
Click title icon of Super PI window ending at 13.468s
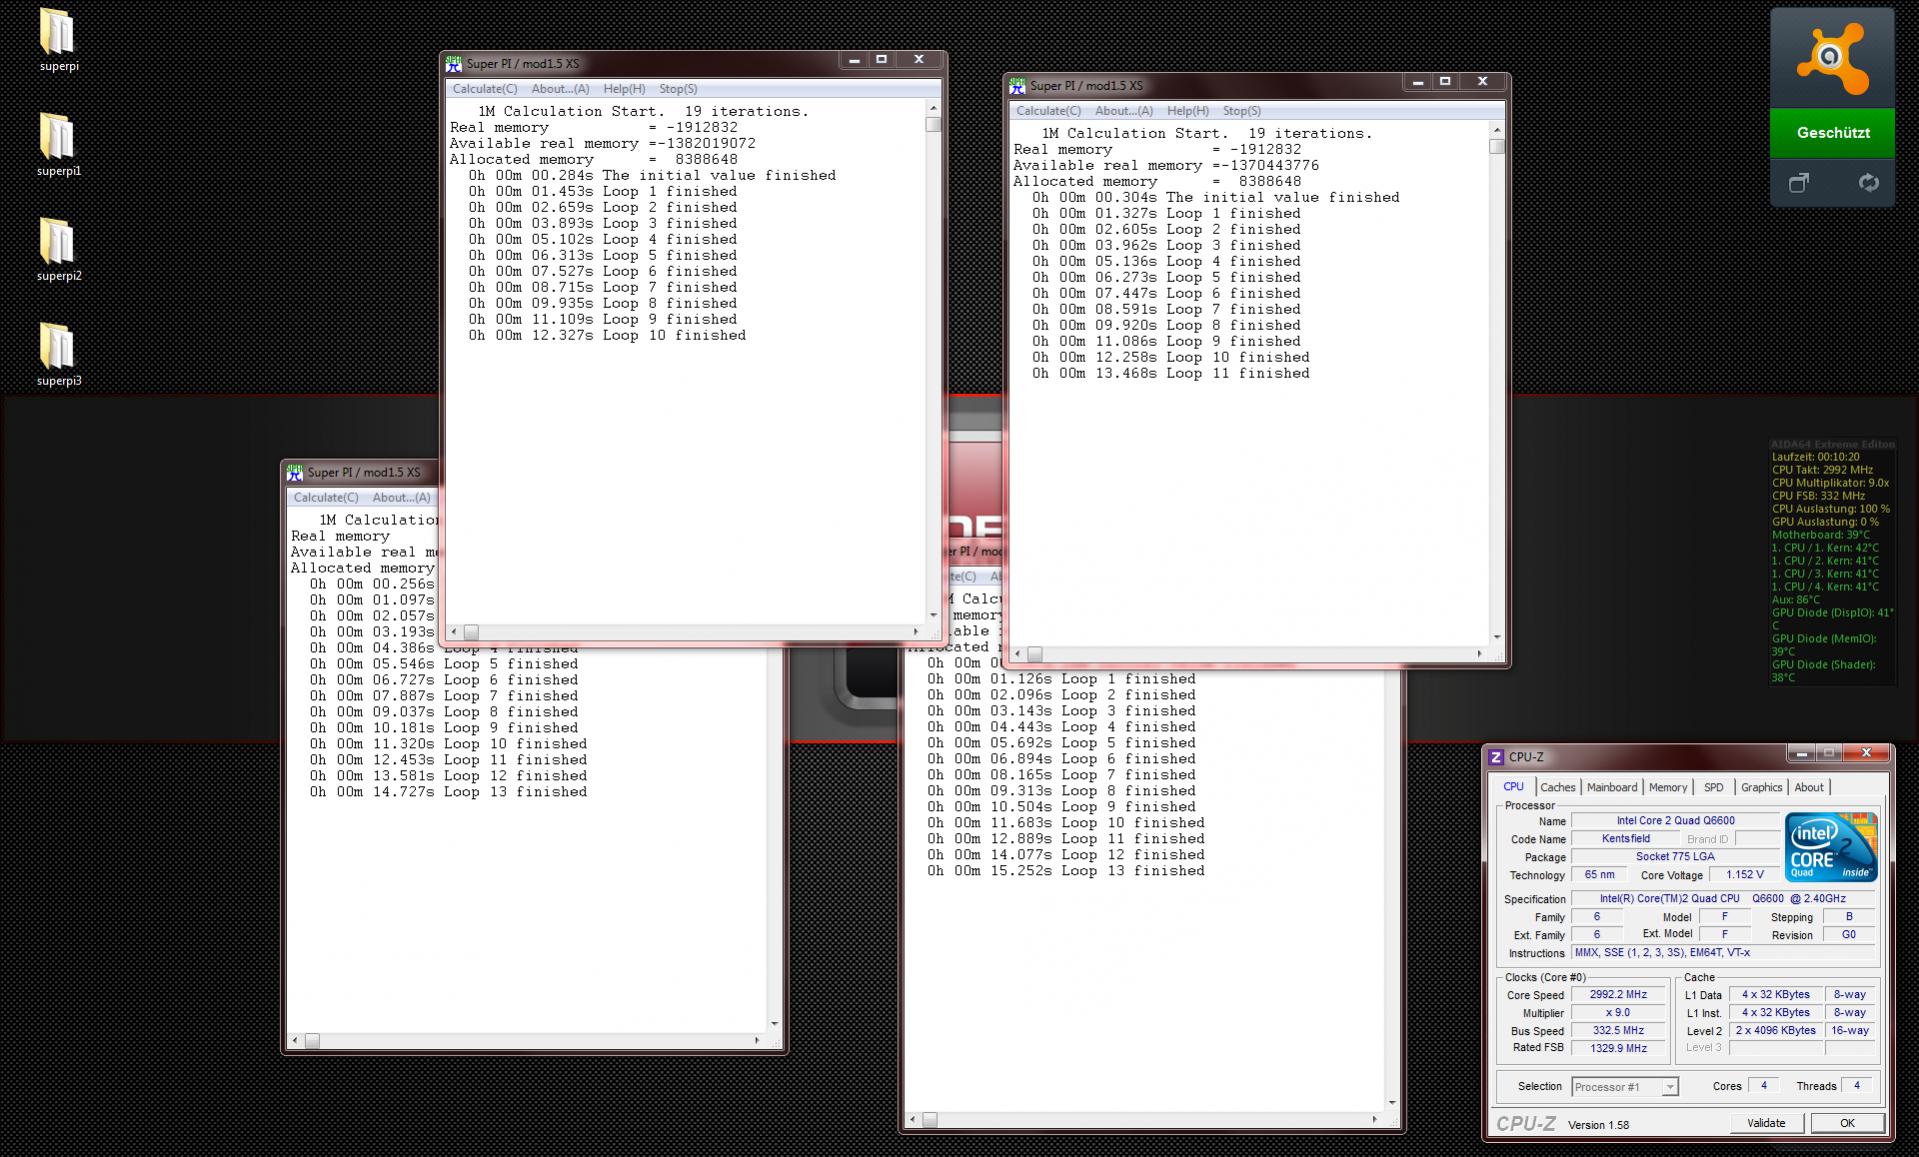(x=1017, y=86)
